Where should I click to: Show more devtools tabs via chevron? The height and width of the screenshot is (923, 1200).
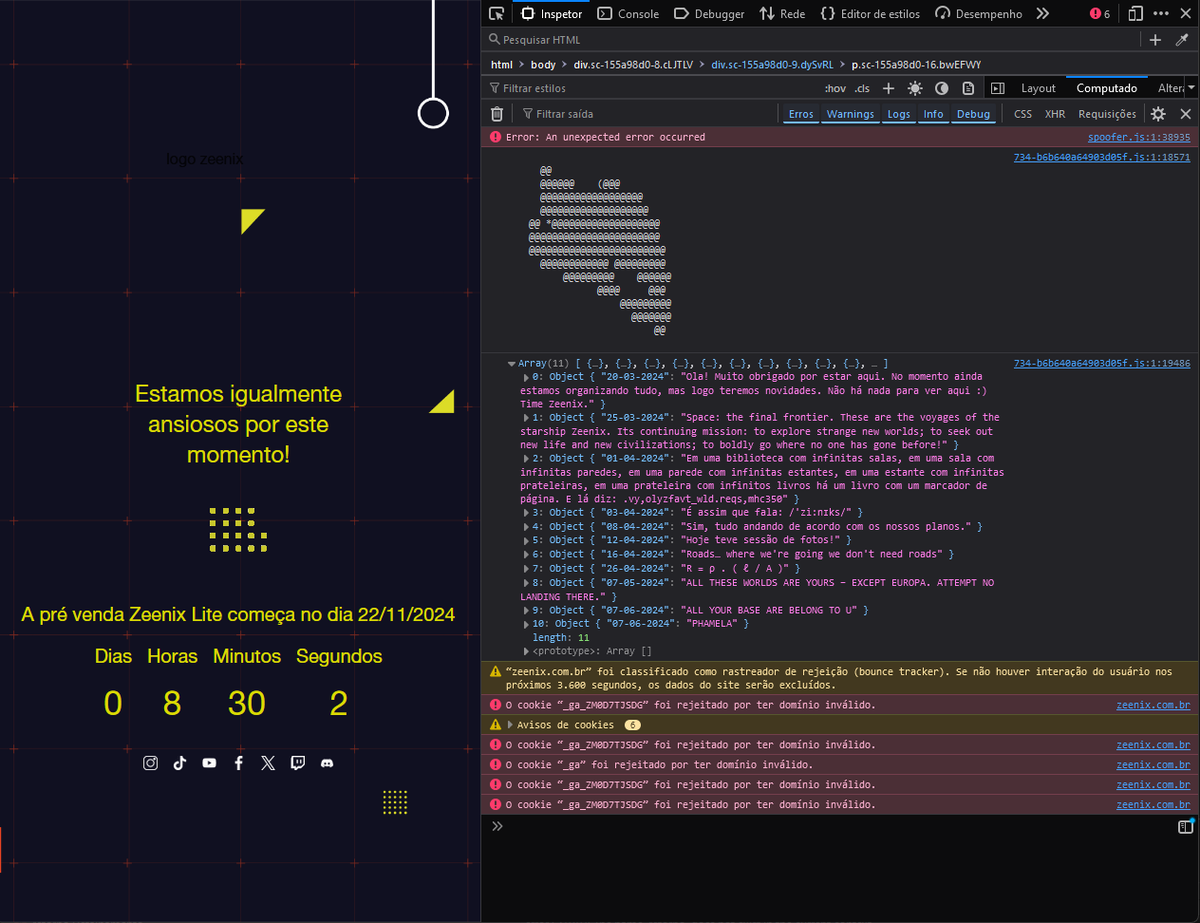click(x=1042, y=14)
